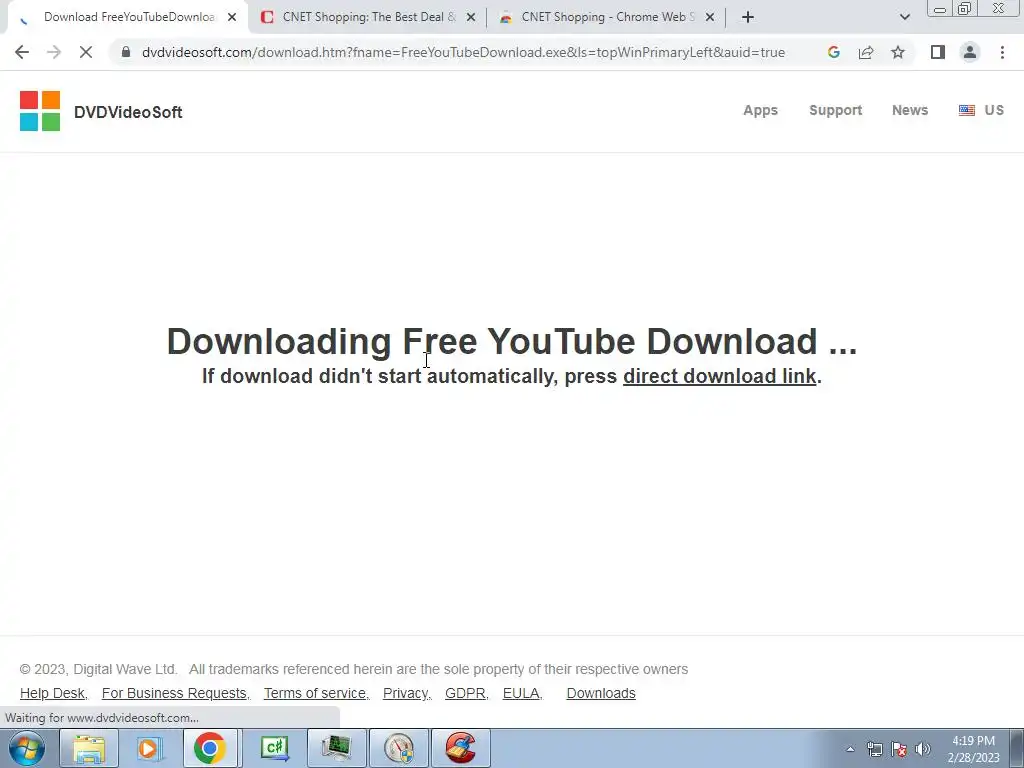Open the C# application in taskbar
The height and width of the screenshot is (768, 1024).
pos(274,748)
